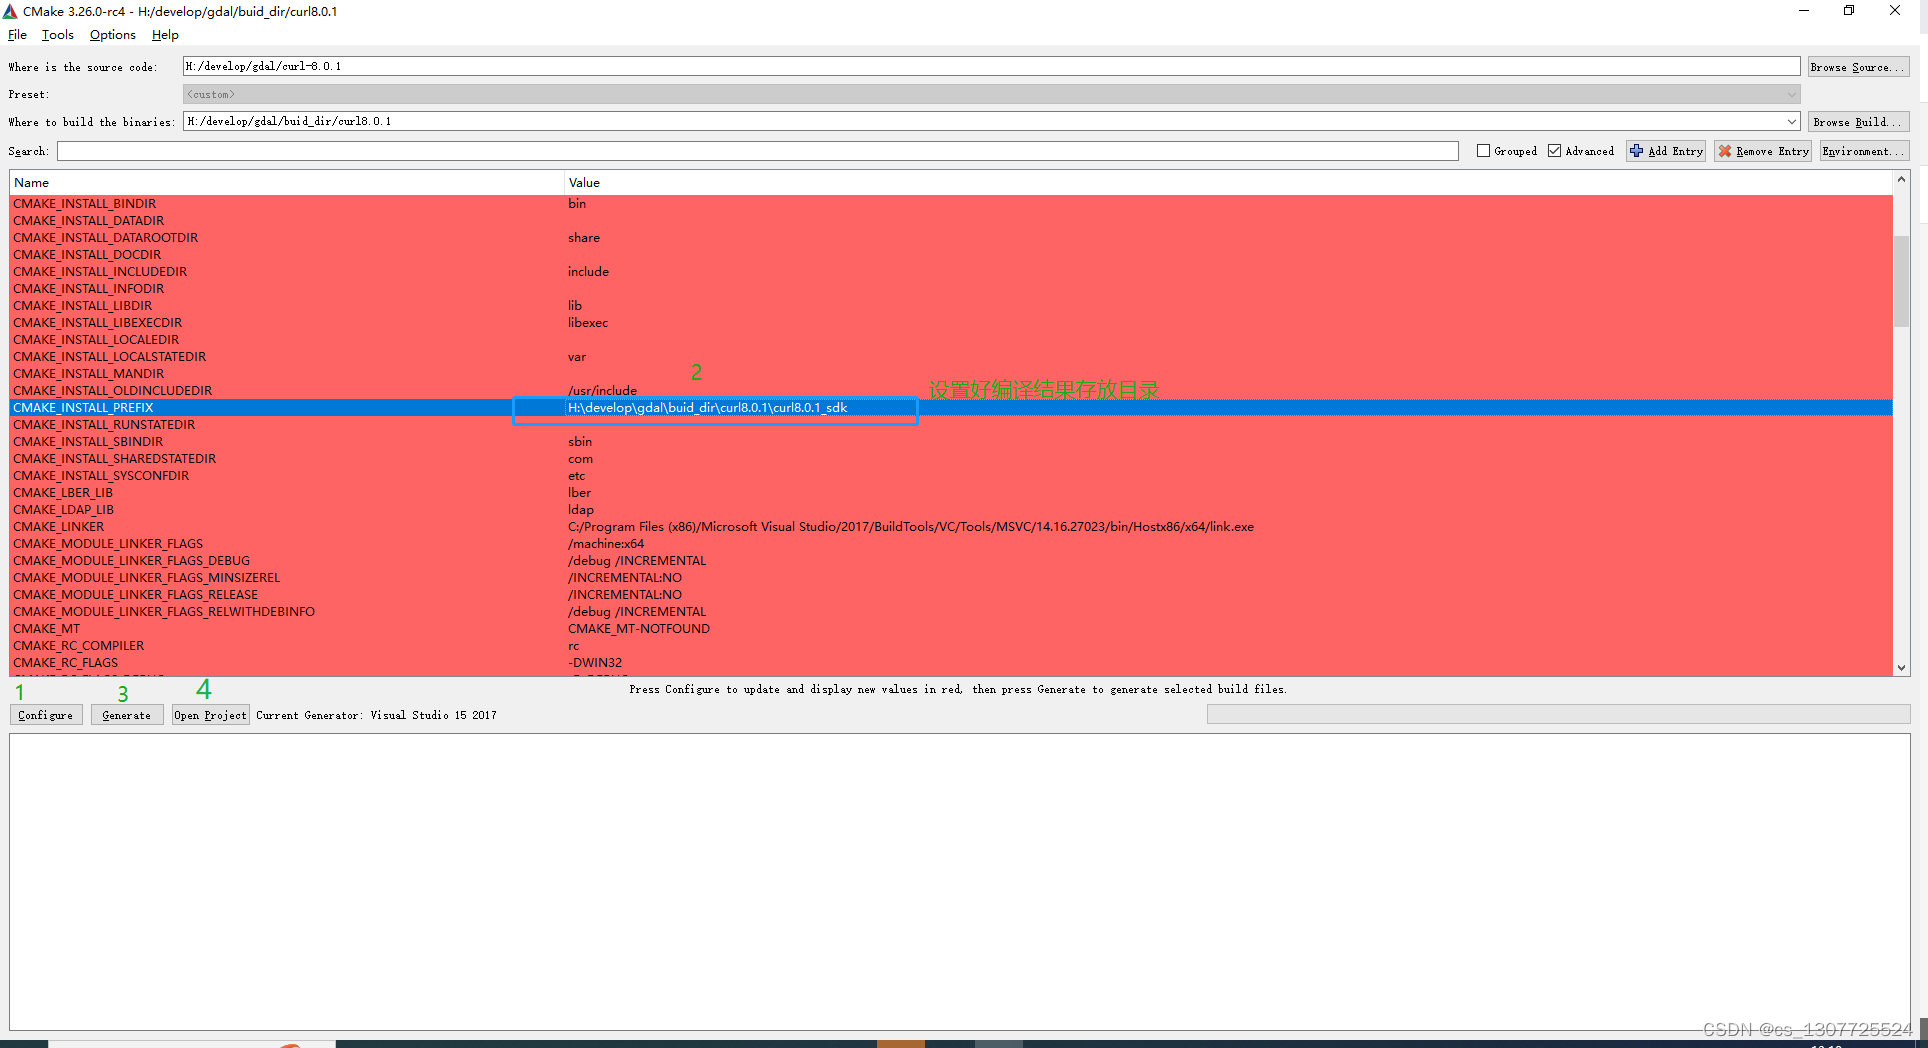Select the CMAKE_LINKER entry
1928x1048 pixels.
[58, 527]
